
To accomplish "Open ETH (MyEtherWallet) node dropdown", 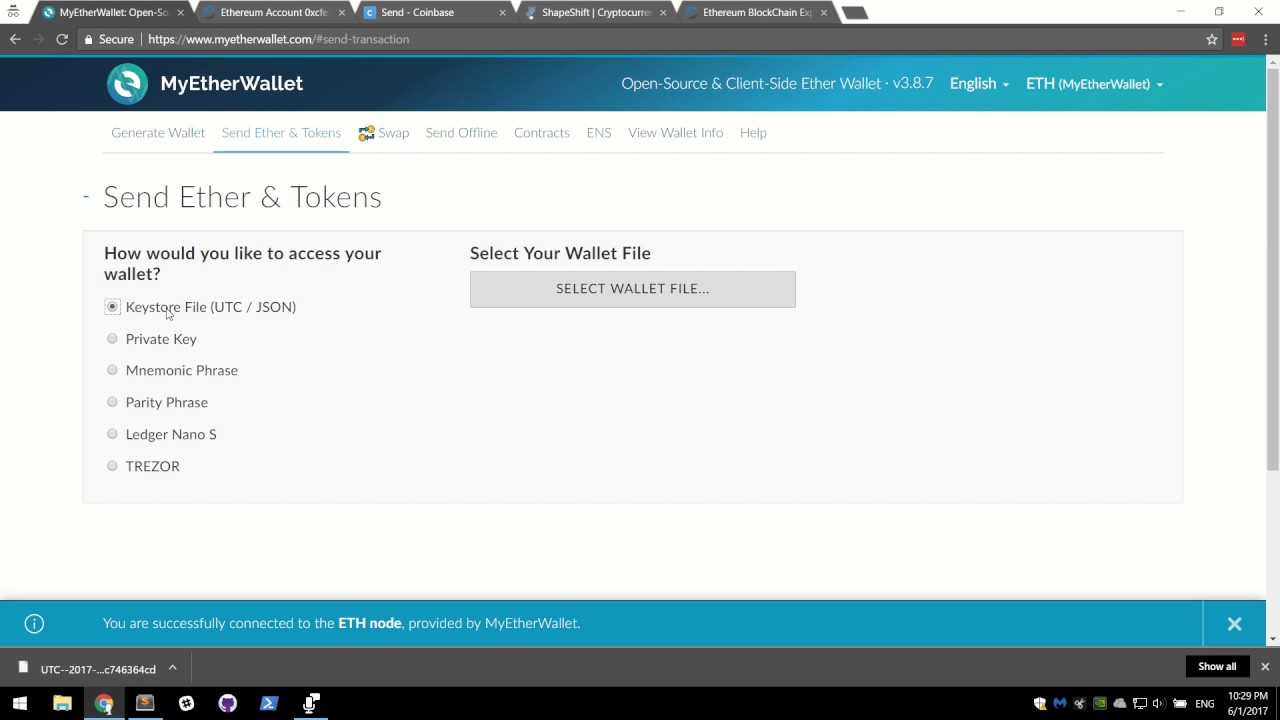I will point(1094,84).
